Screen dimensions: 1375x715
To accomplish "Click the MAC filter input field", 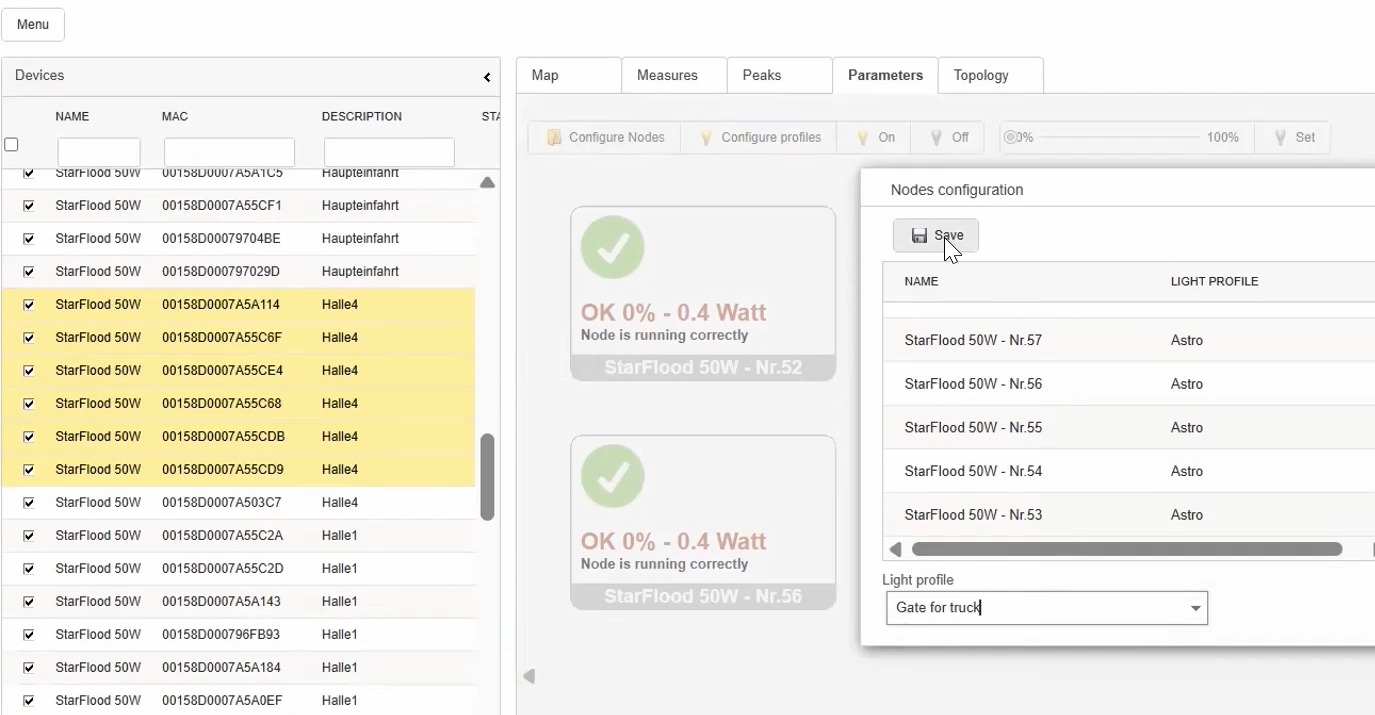I will 229,152.
